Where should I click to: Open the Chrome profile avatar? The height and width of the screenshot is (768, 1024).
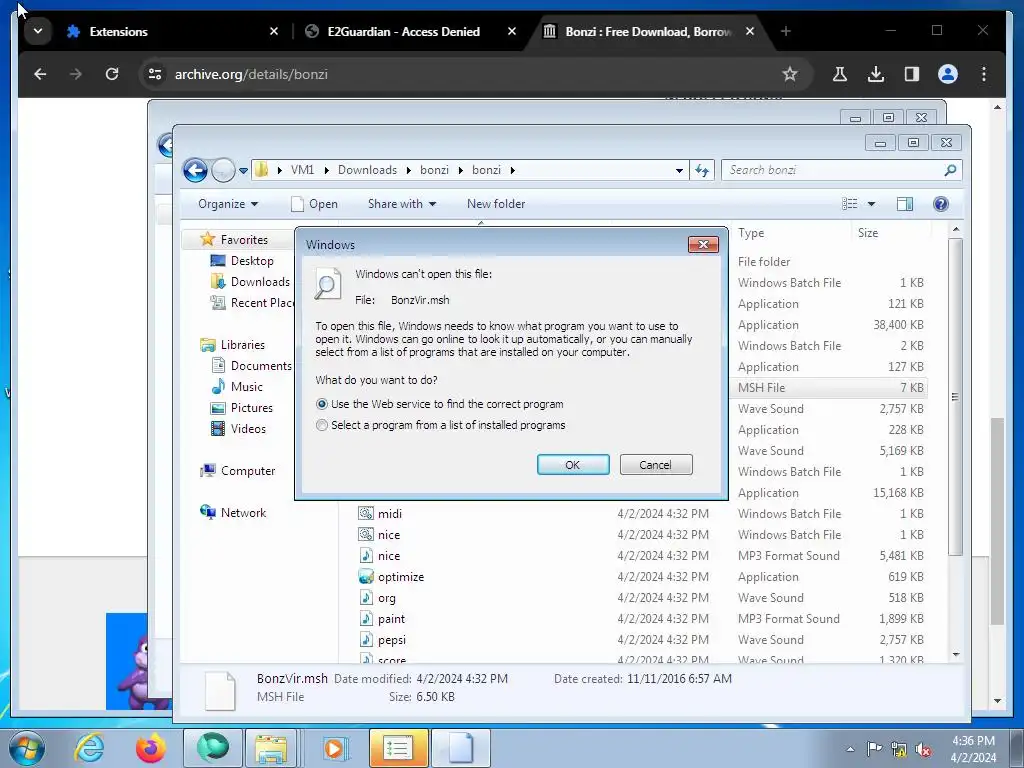tap(948, 74)
